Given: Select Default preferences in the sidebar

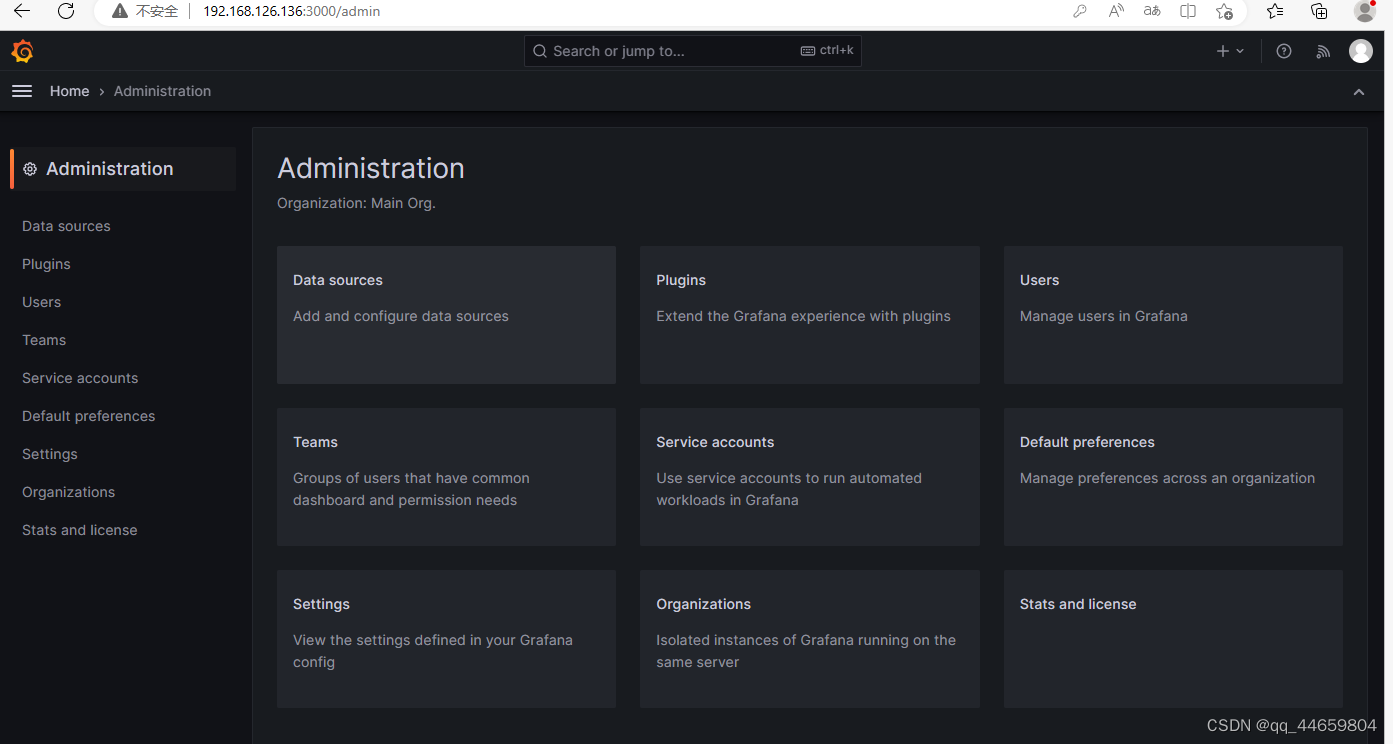Looking at the screenshot, I should 88,416.
